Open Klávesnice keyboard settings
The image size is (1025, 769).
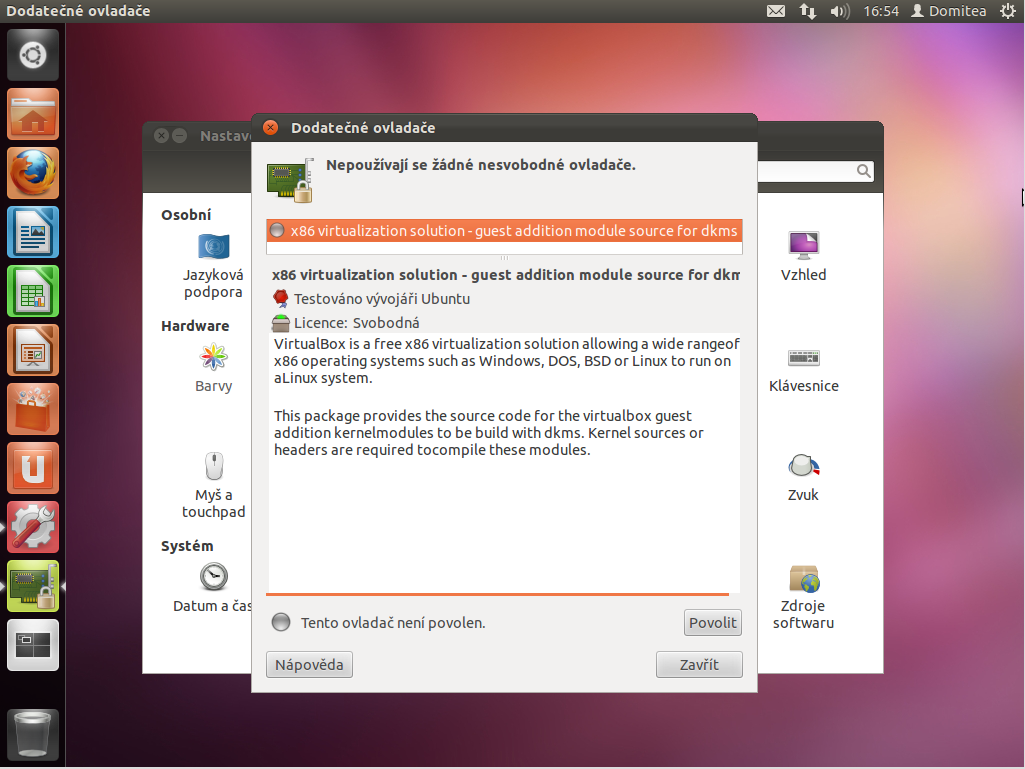pos(803,357)
